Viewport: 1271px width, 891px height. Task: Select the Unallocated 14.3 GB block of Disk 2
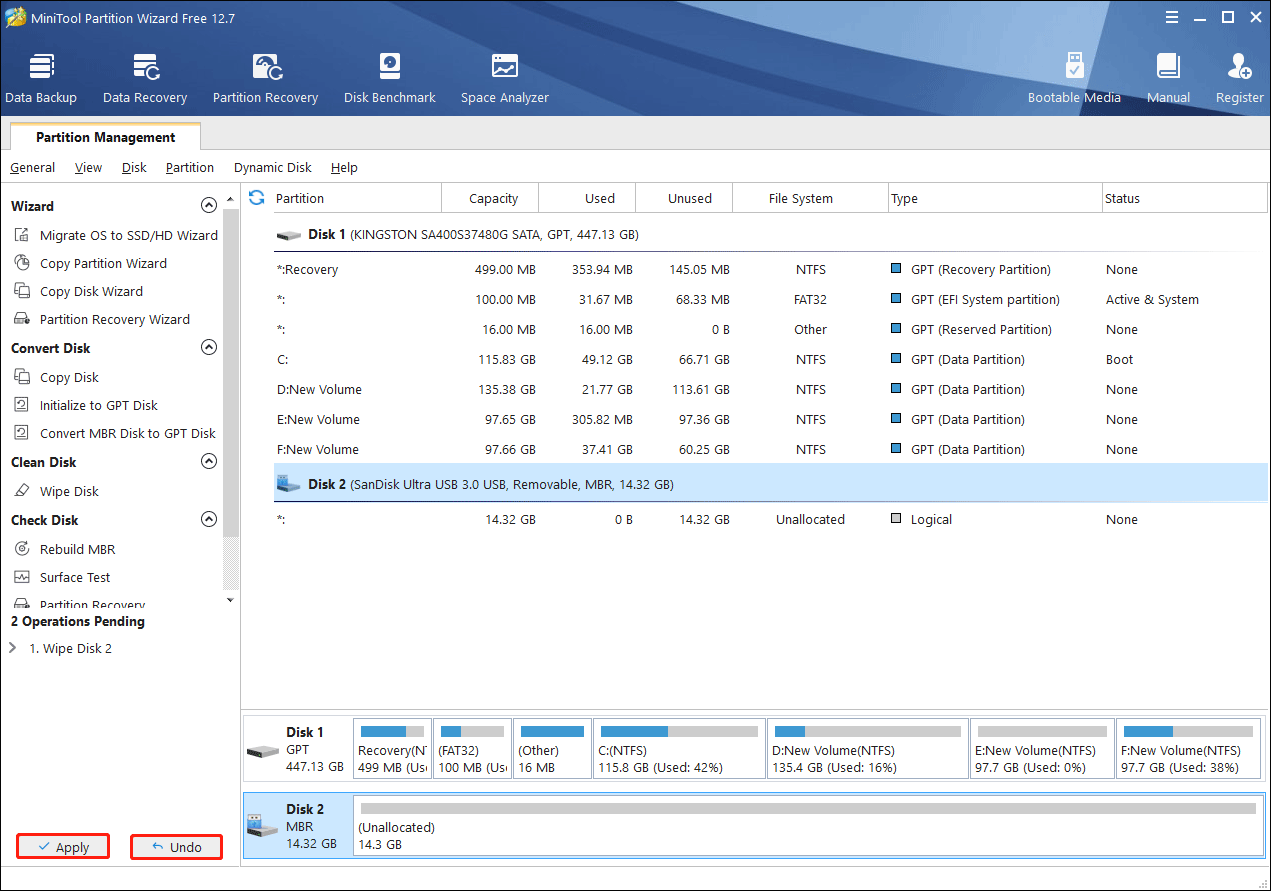(808, 826)
